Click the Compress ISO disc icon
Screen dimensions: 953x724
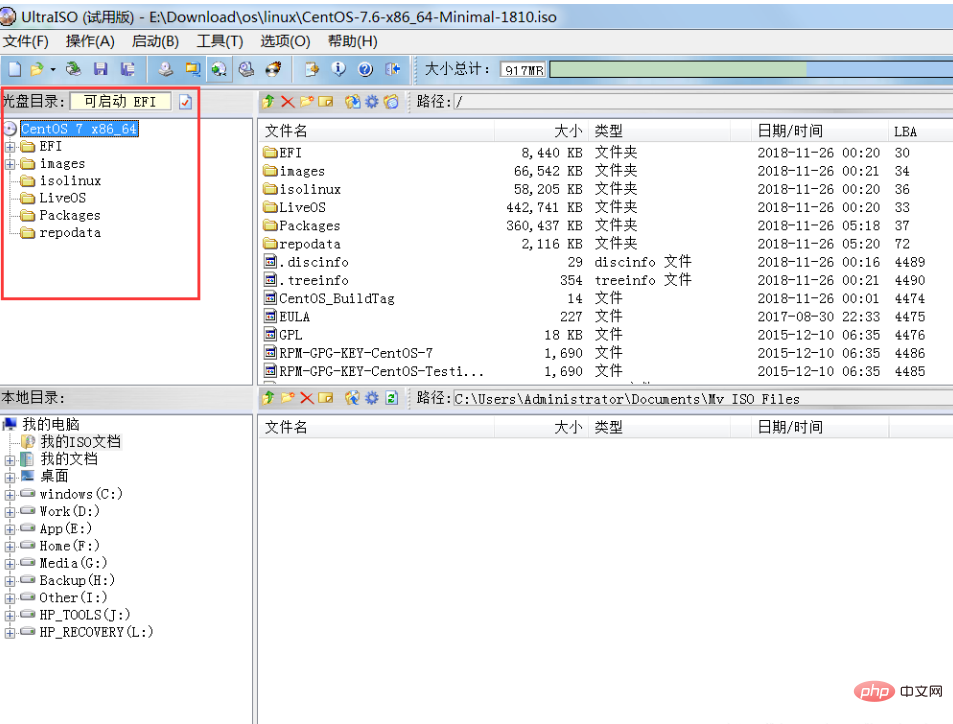246,69
